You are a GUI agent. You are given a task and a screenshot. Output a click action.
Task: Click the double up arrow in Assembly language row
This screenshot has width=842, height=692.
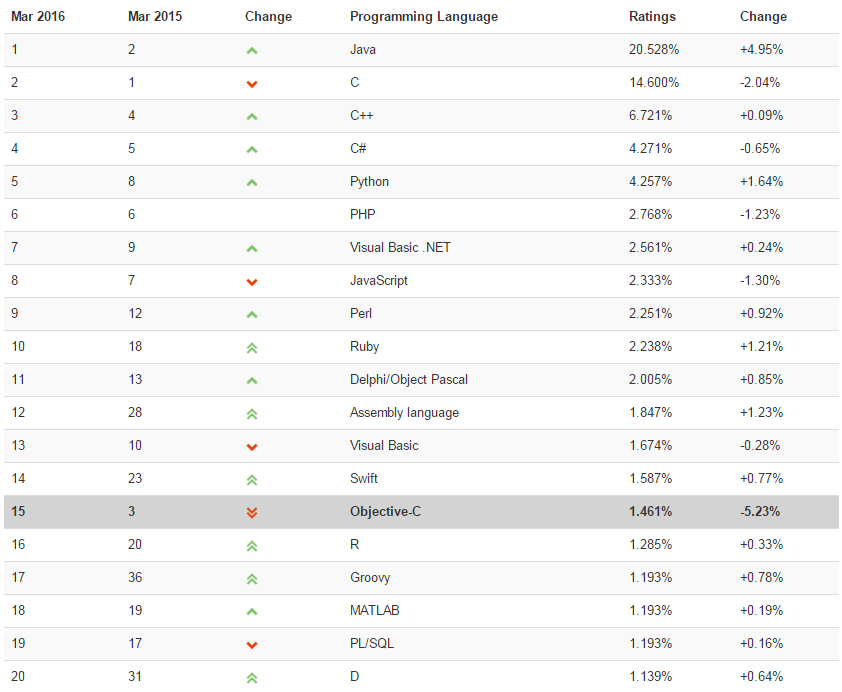[x=252, y=413]
